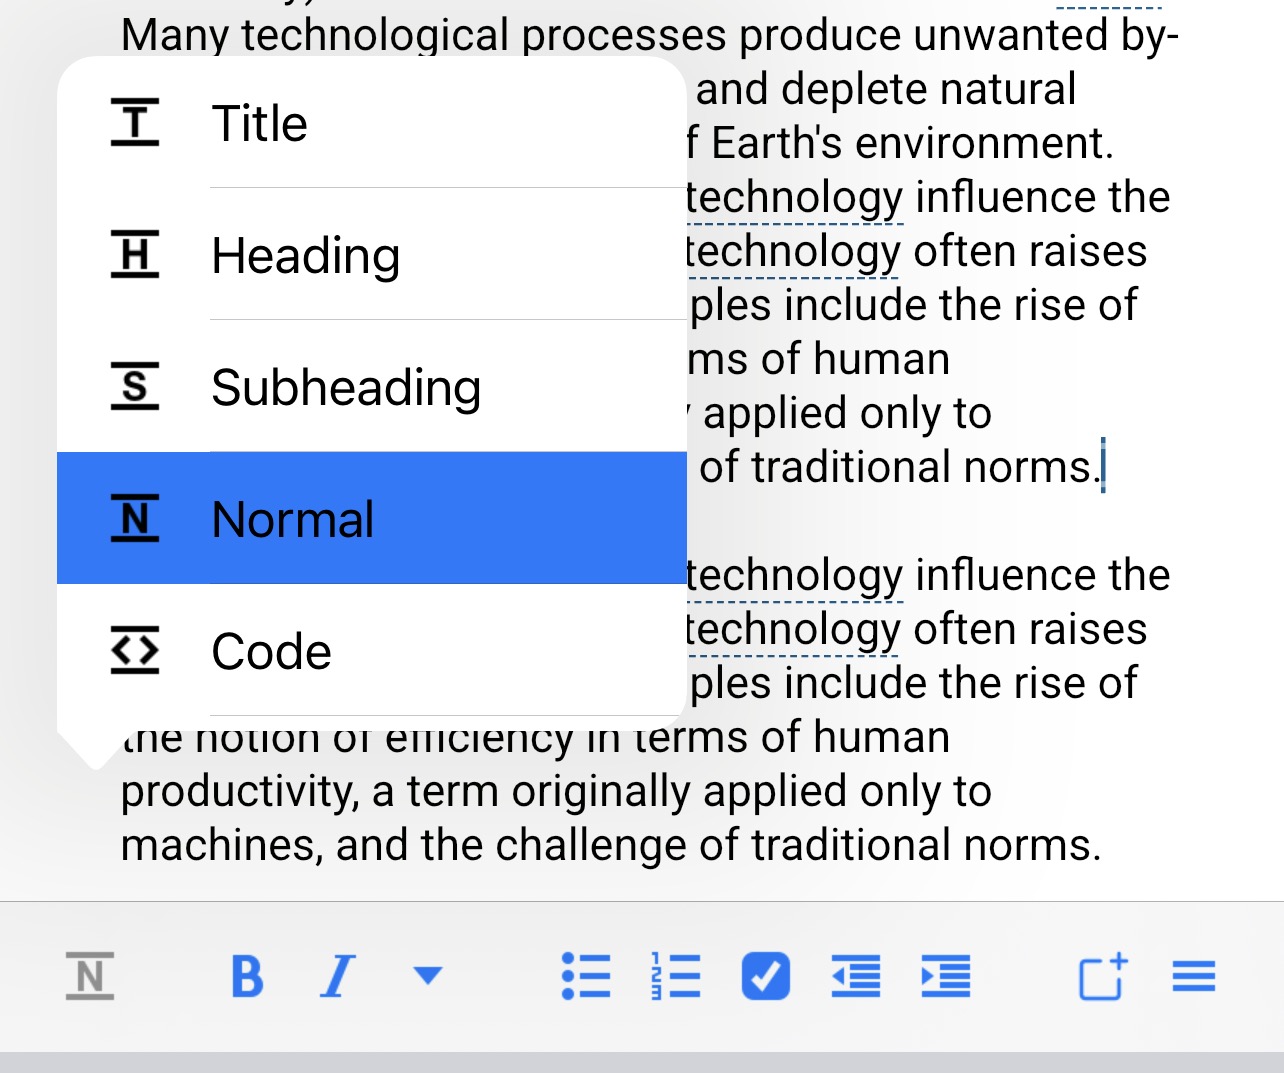Expand more text format options arrow

428,975
